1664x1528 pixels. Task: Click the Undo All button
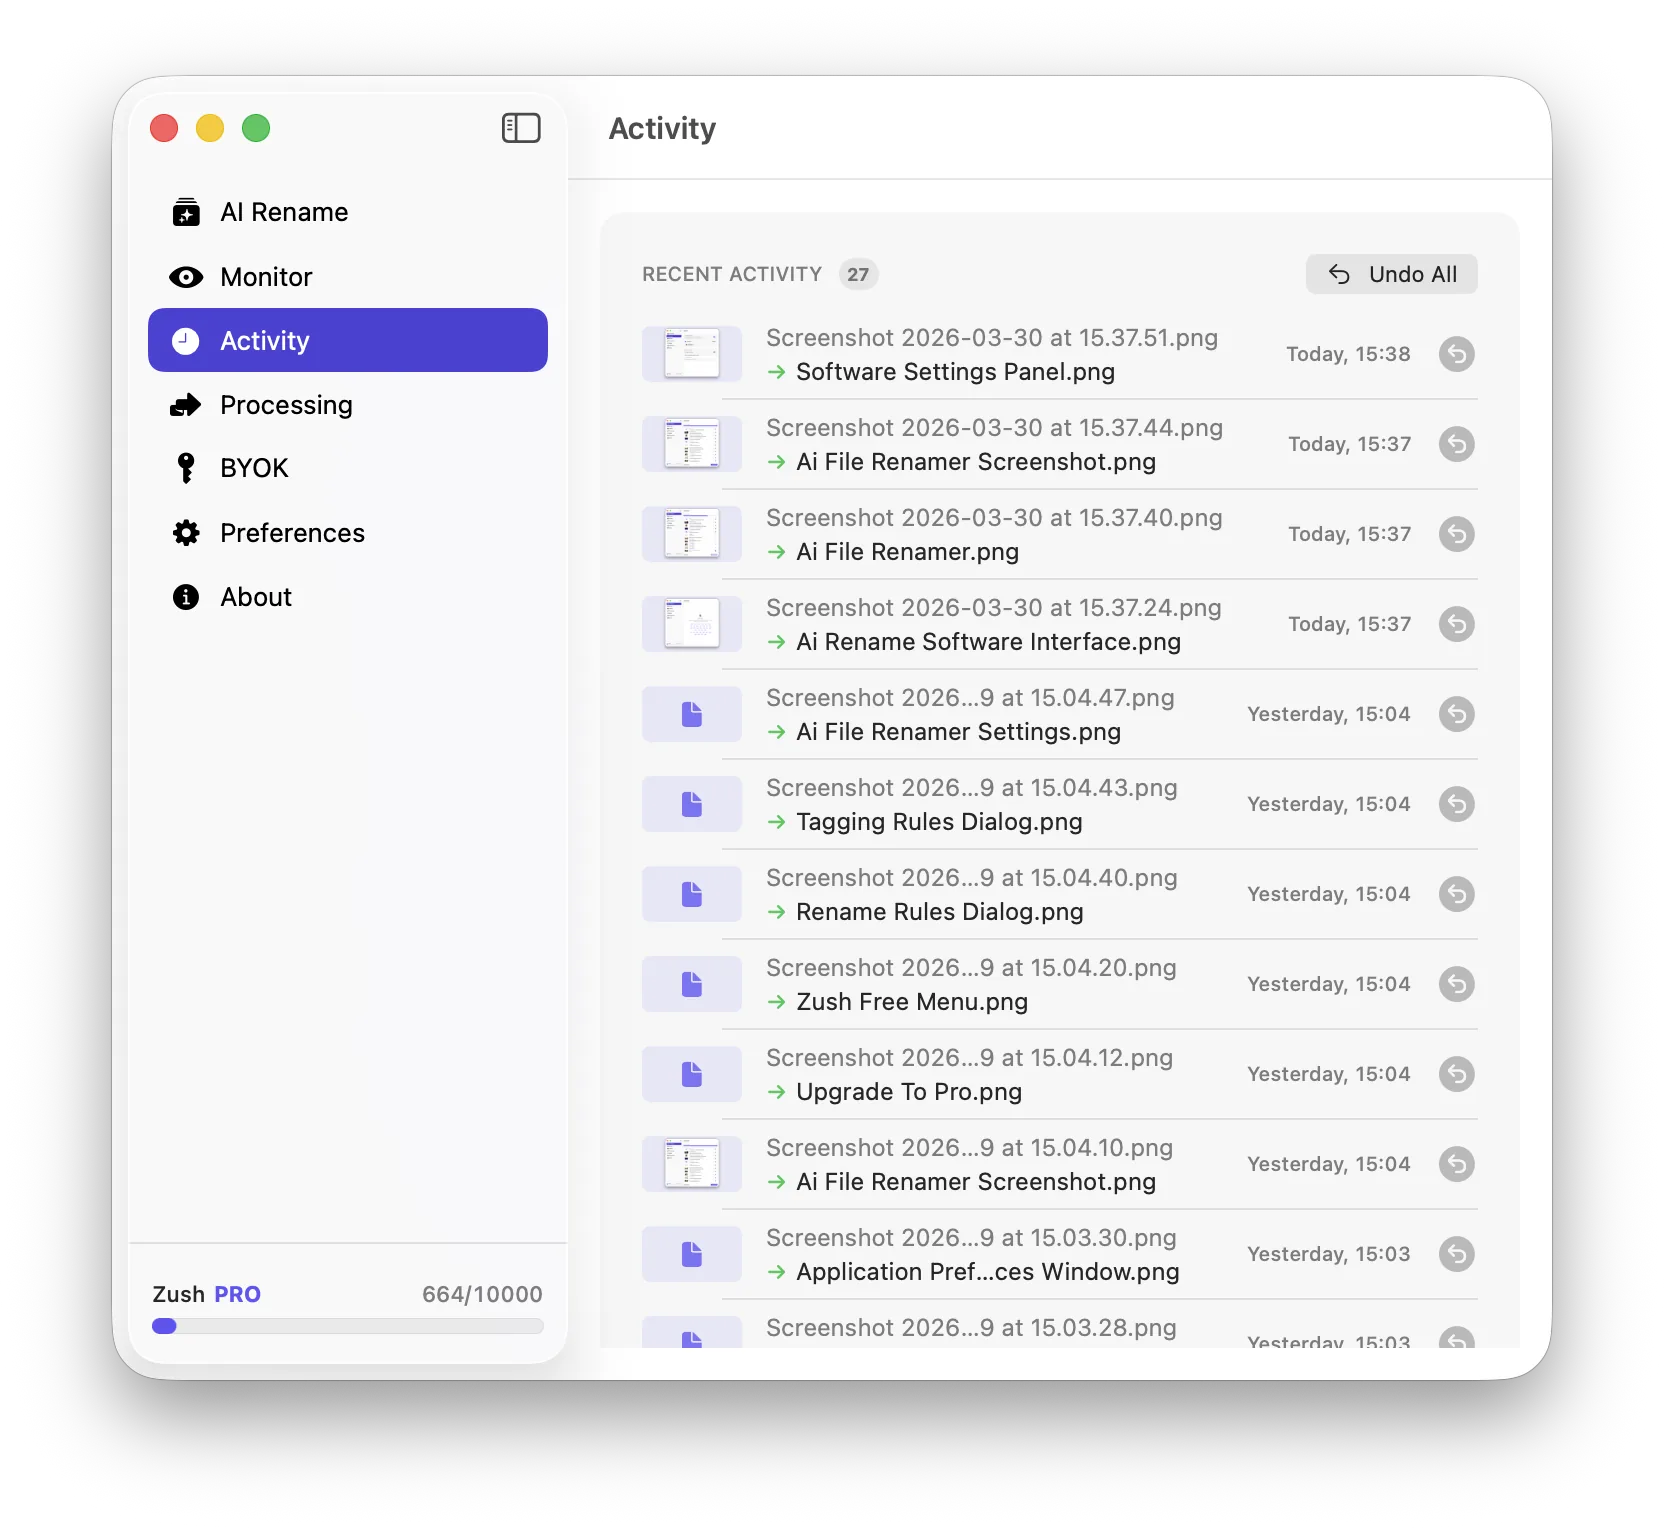1391,273
